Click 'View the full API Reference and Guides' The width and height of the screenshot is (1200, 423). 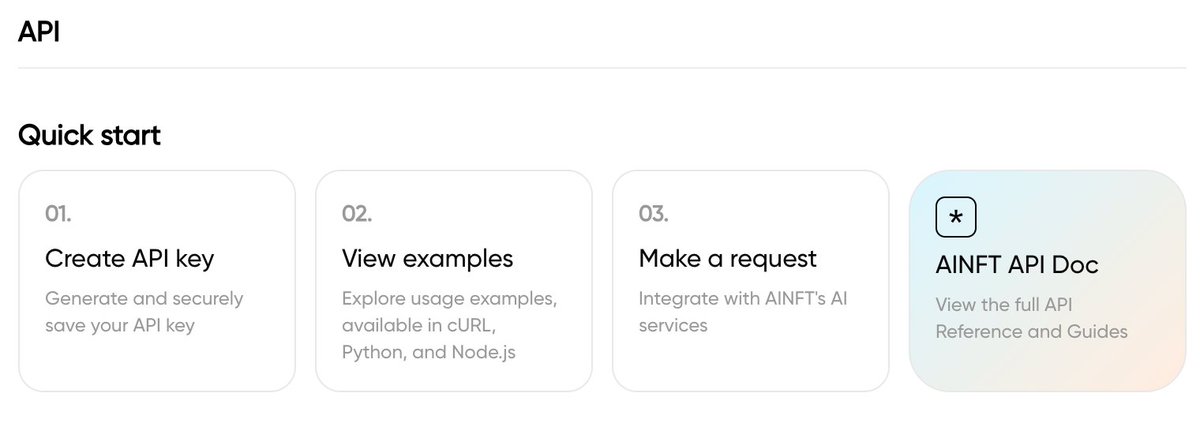pos(1031,317)
